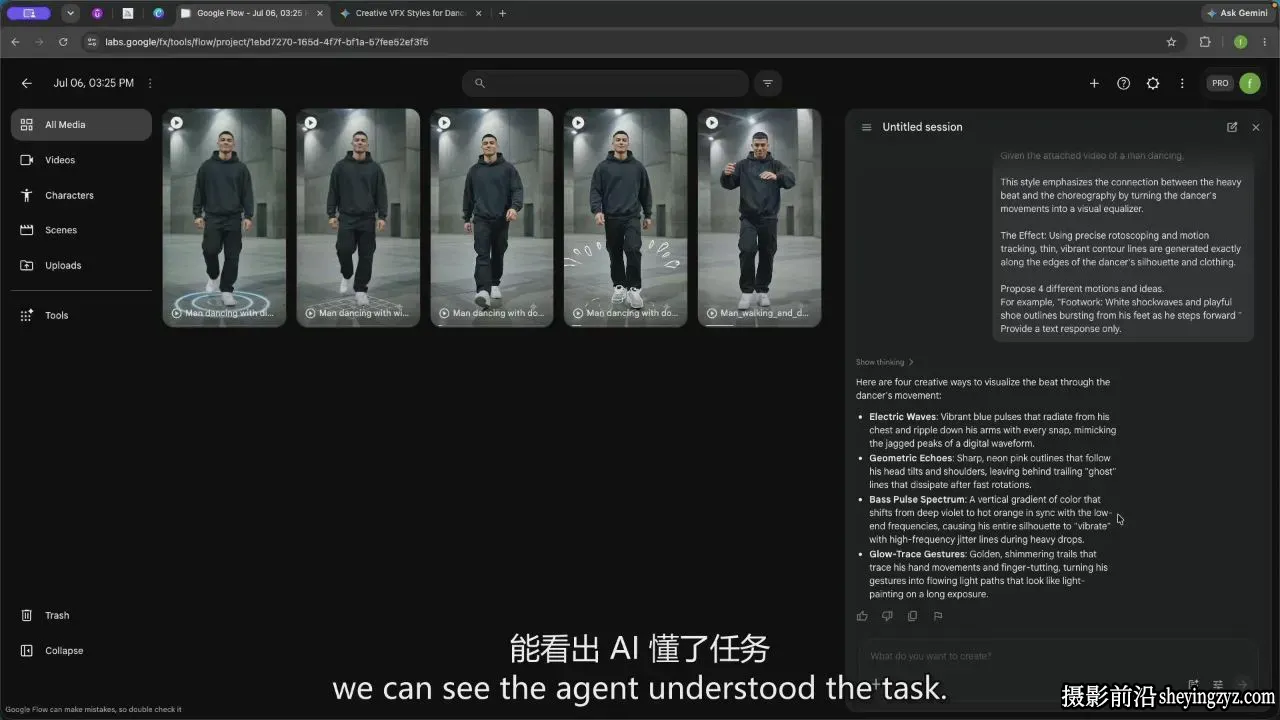Flag the agent response
Viewport: 1280px width, 720px height.
pos(938,616)
